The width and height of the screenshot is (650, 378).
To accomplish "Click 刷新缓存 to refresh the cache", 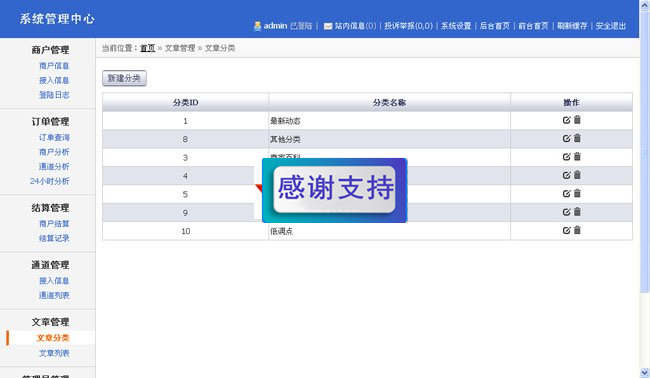I will click(572, 26).
